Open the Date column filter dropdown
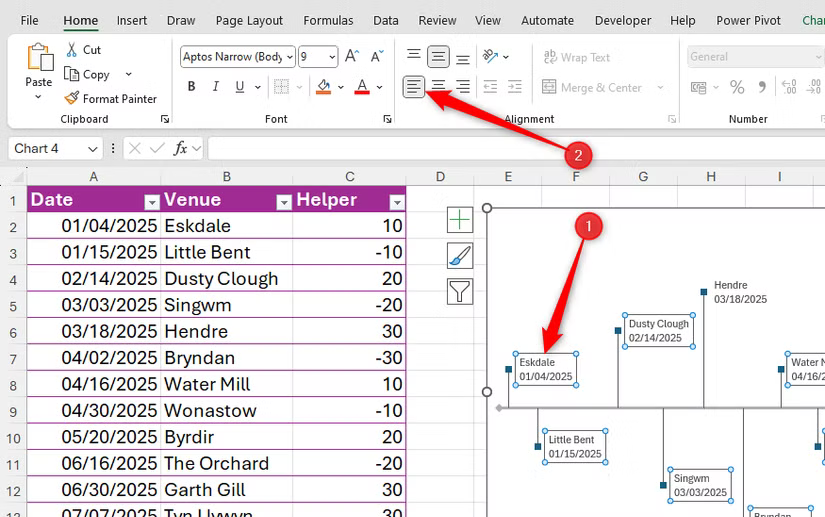This screenshot has height=517, width=825. [152, 202]
